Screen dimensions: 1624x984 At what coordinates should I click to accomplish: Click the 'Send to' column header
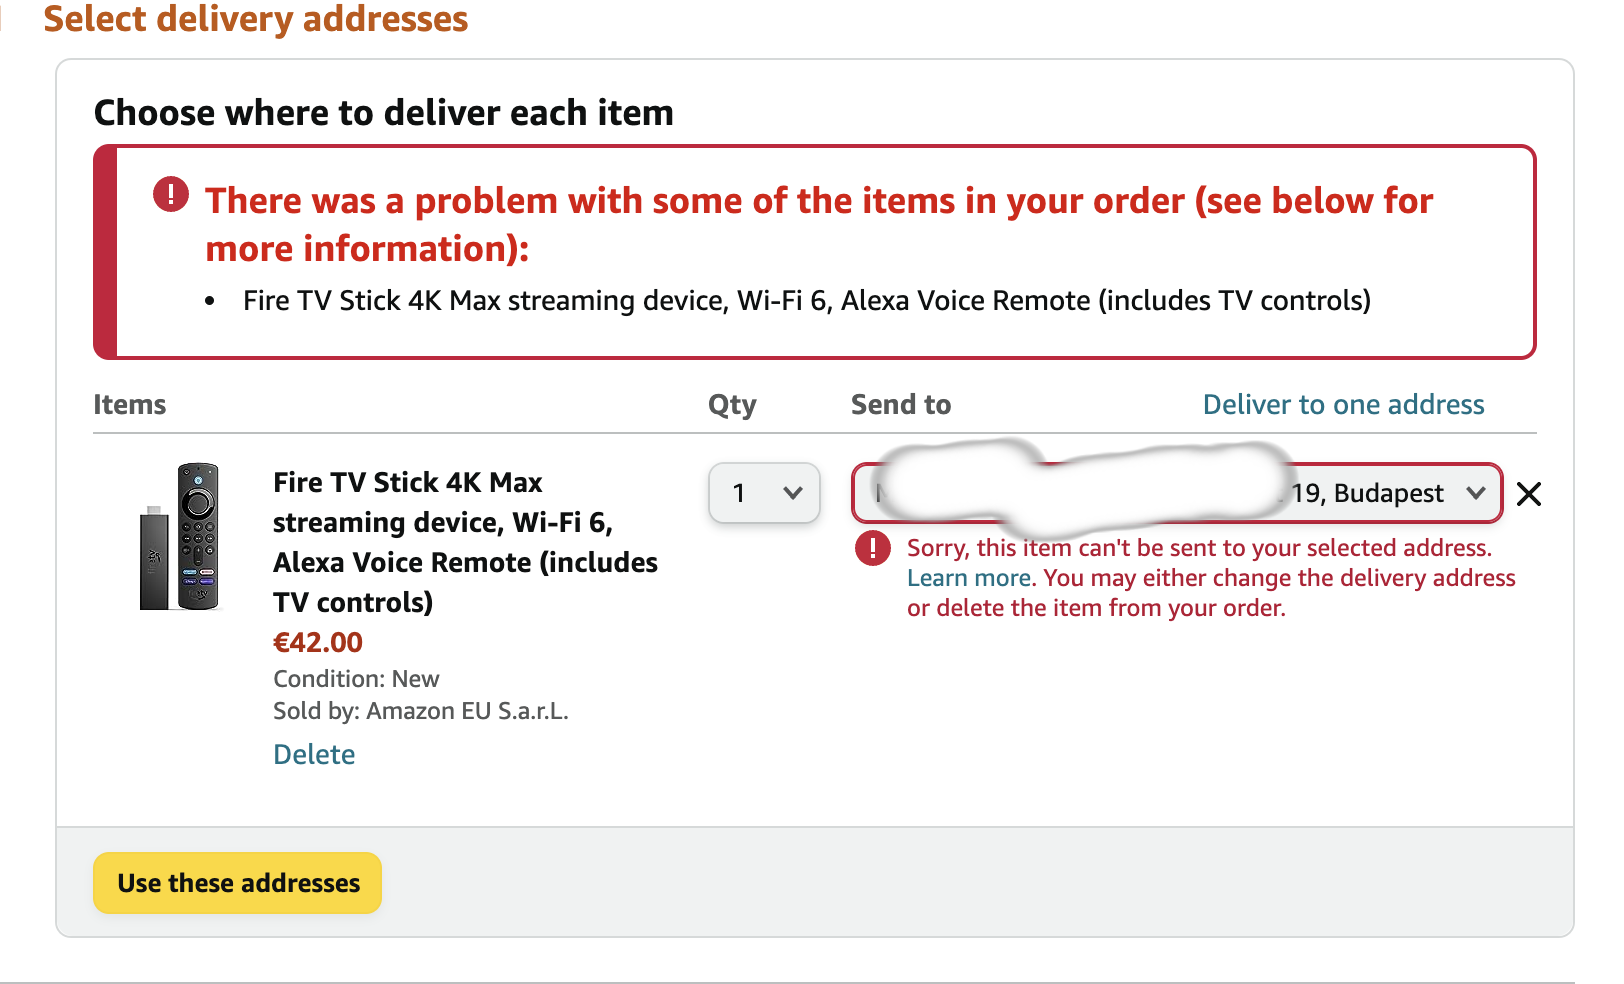901,404
